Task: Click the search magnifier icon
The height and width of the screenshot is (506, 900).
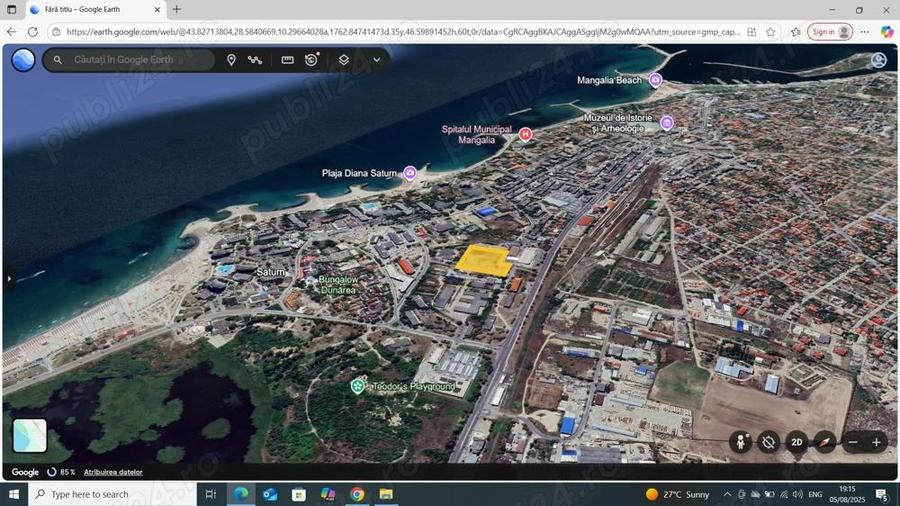Action: (x=57, y=60)
